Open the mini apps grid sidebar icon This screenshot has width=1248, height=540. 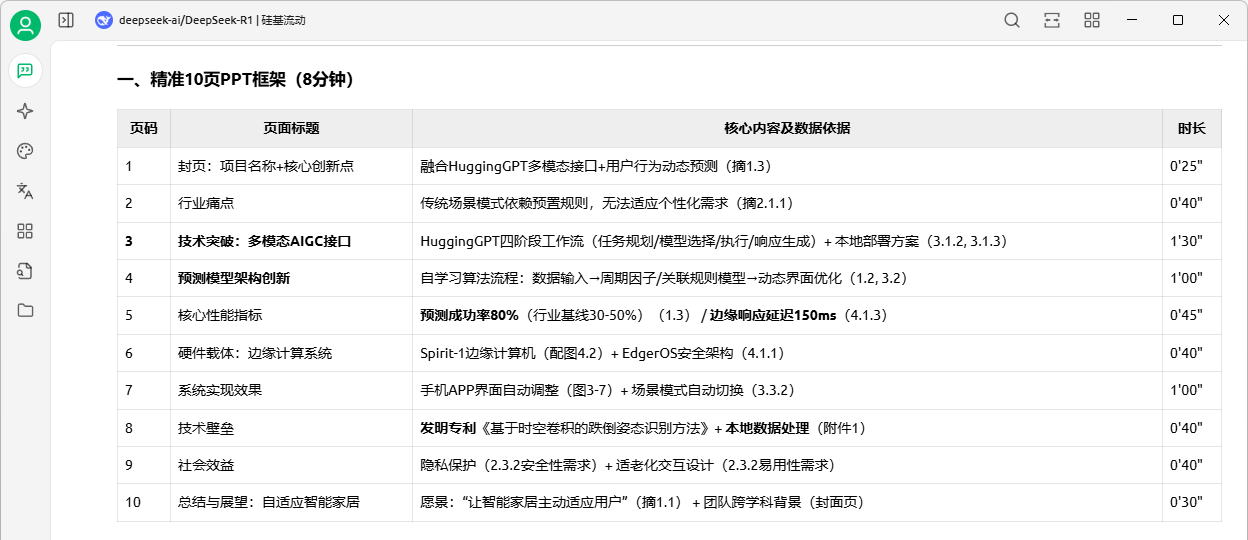click(26, 231)
